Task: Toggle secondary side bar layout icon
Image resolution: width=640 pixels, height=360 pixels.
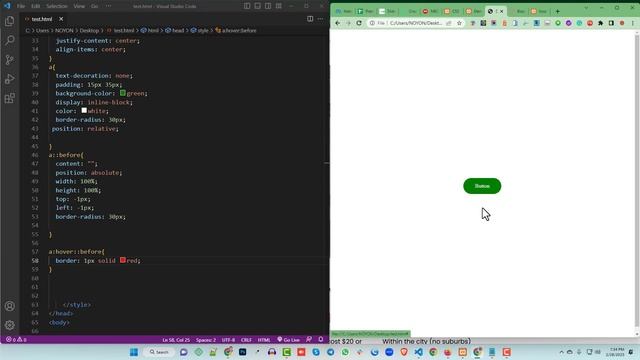Action: (268, 6)
